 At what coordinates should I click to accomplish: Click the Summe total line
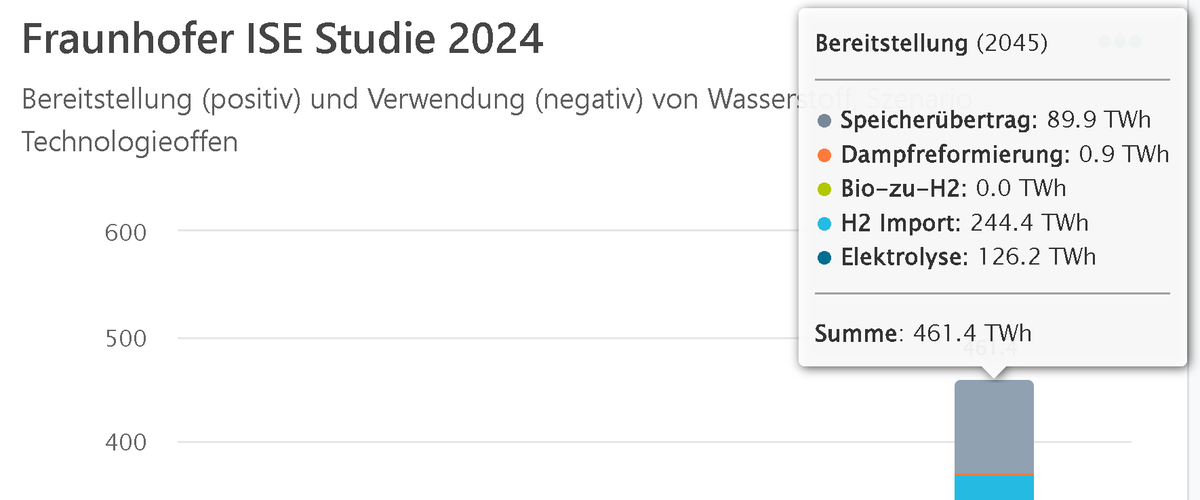point(923,334)
